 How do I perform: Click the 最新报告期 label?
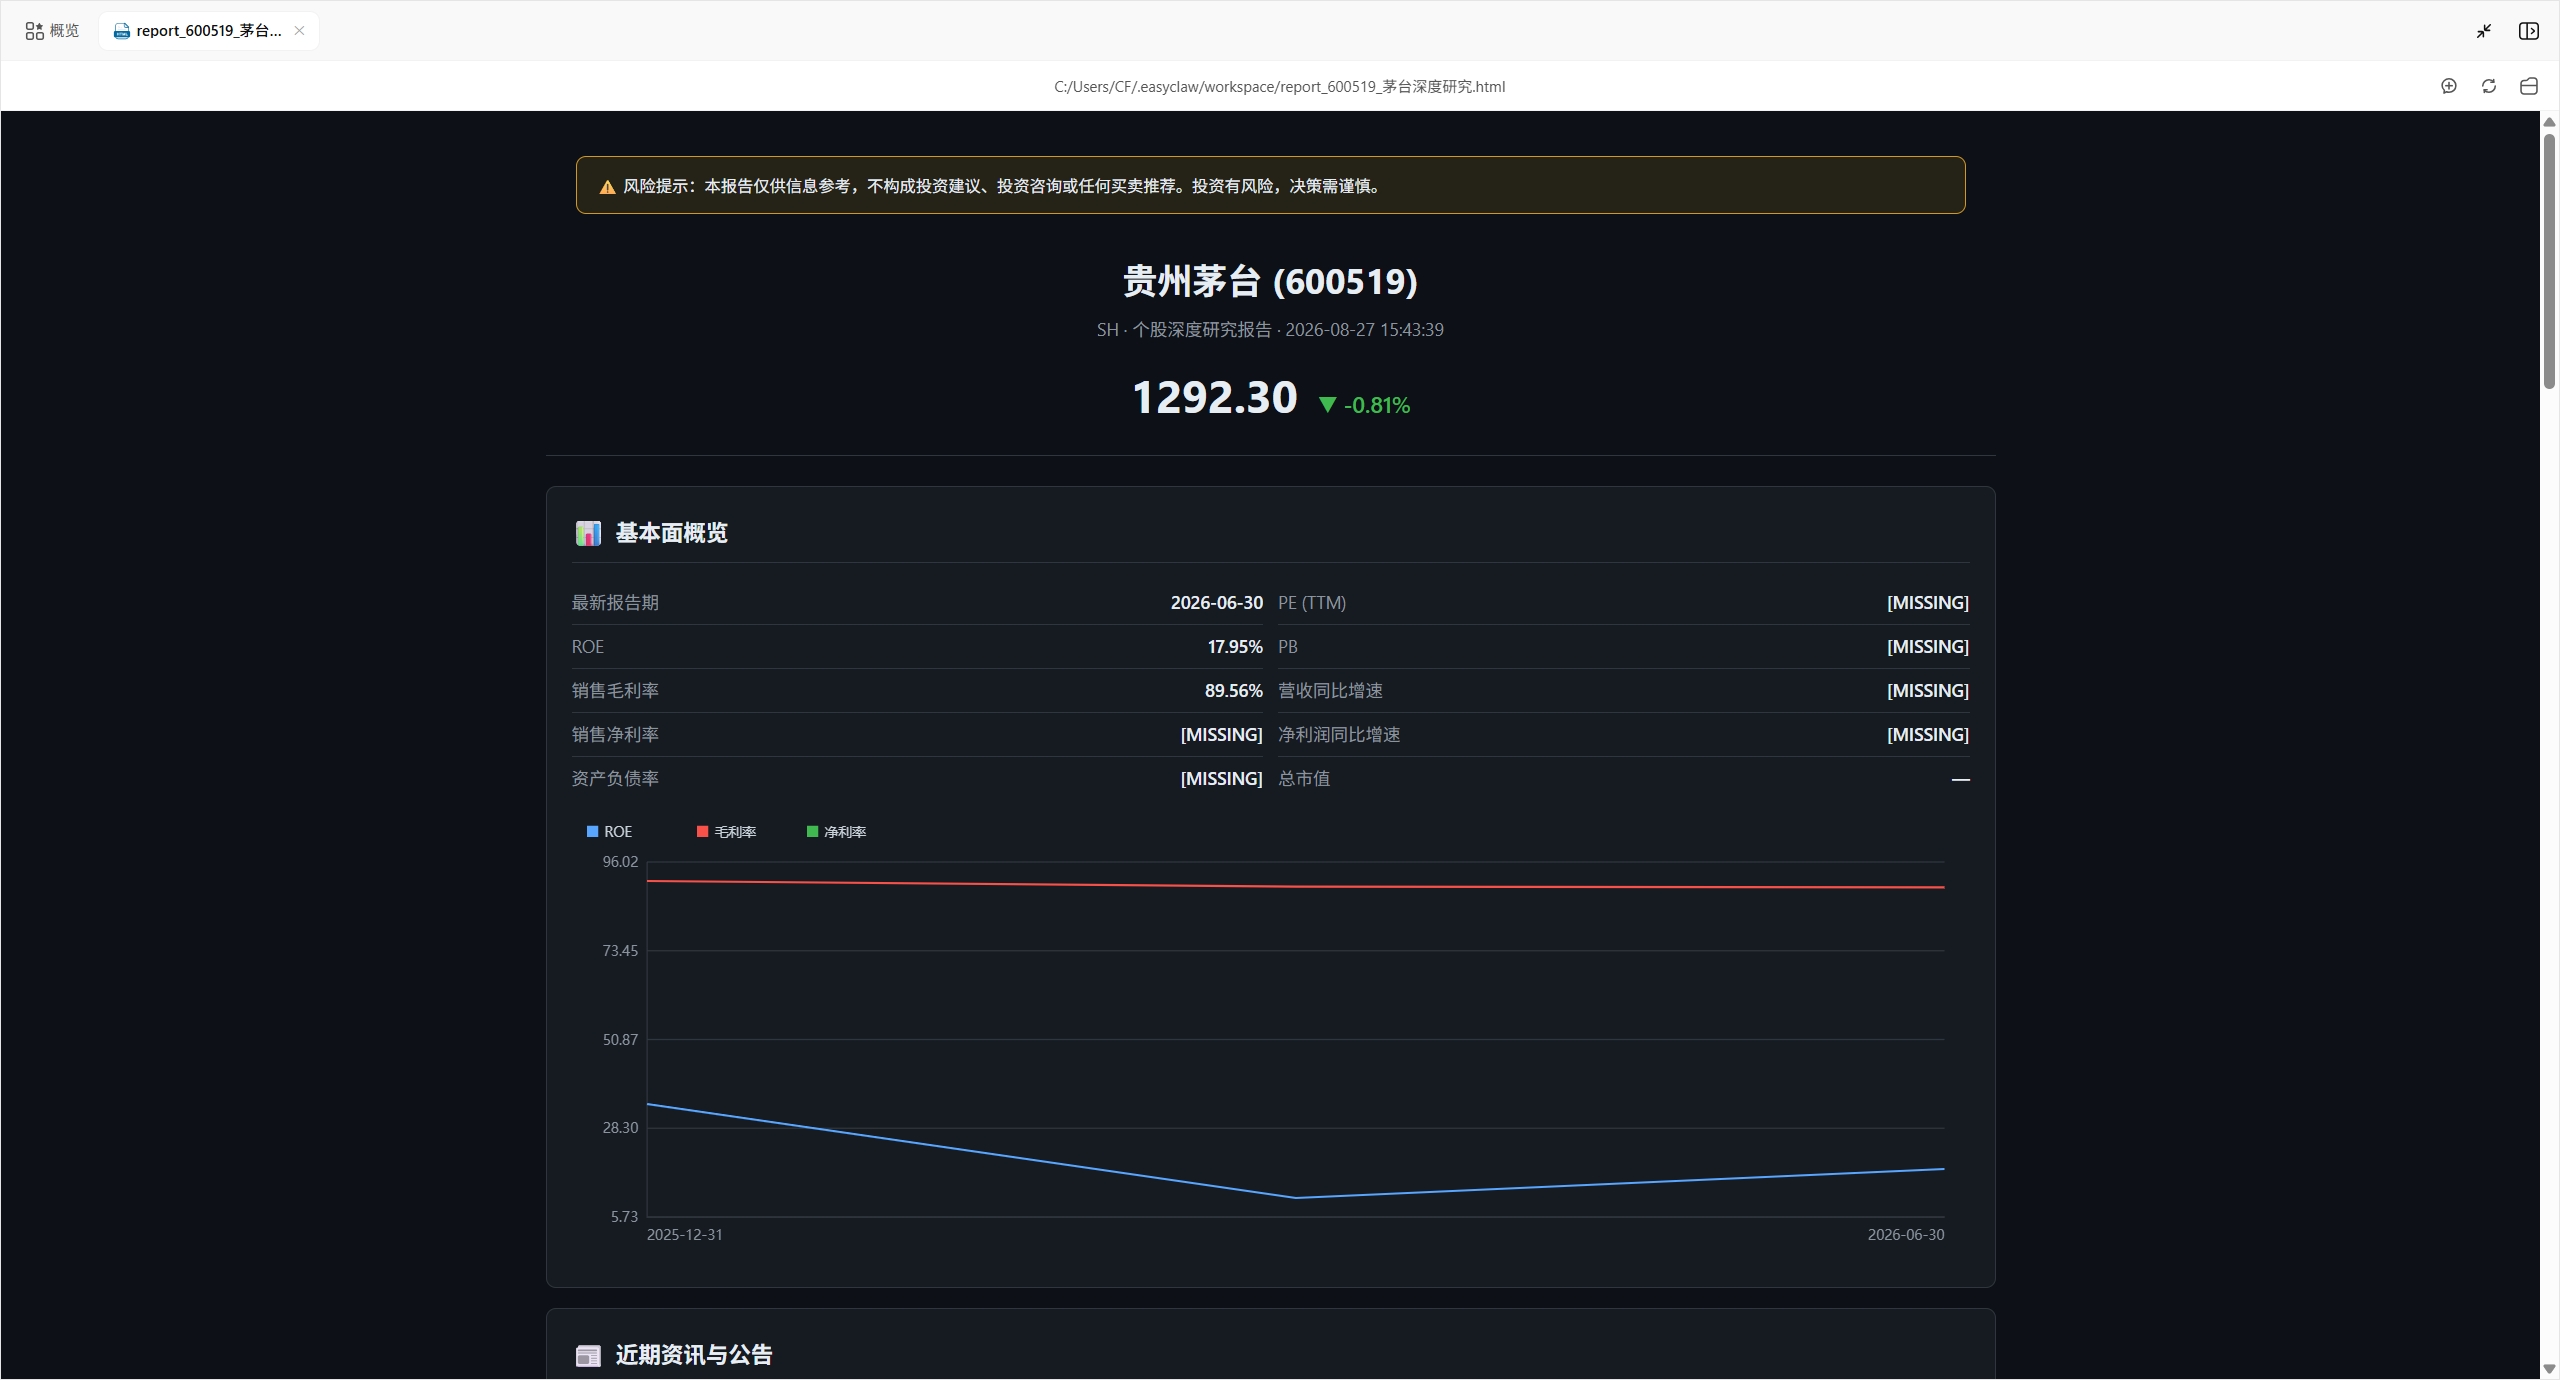tap(615, 603)
